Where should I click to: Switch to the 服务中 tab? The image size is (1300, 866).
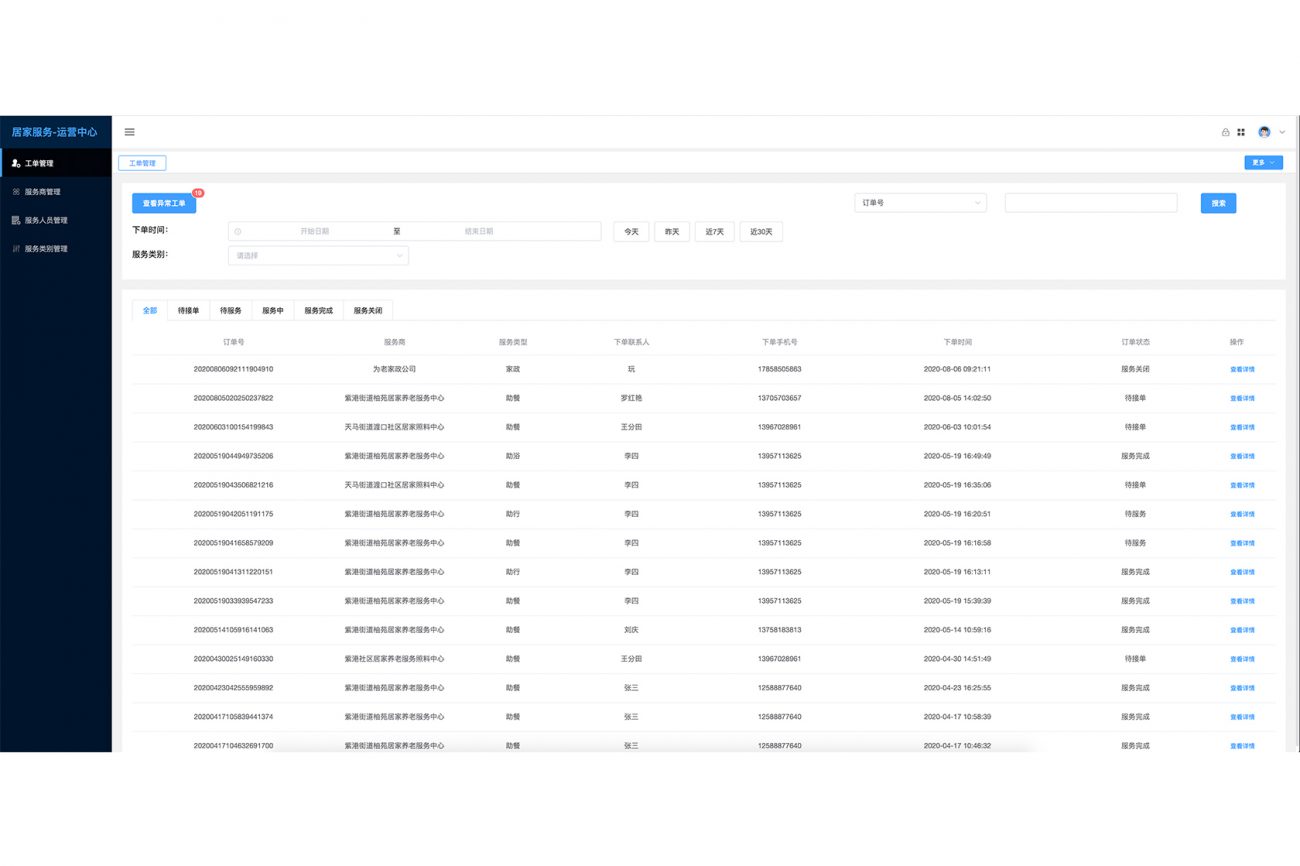[273, 311]
